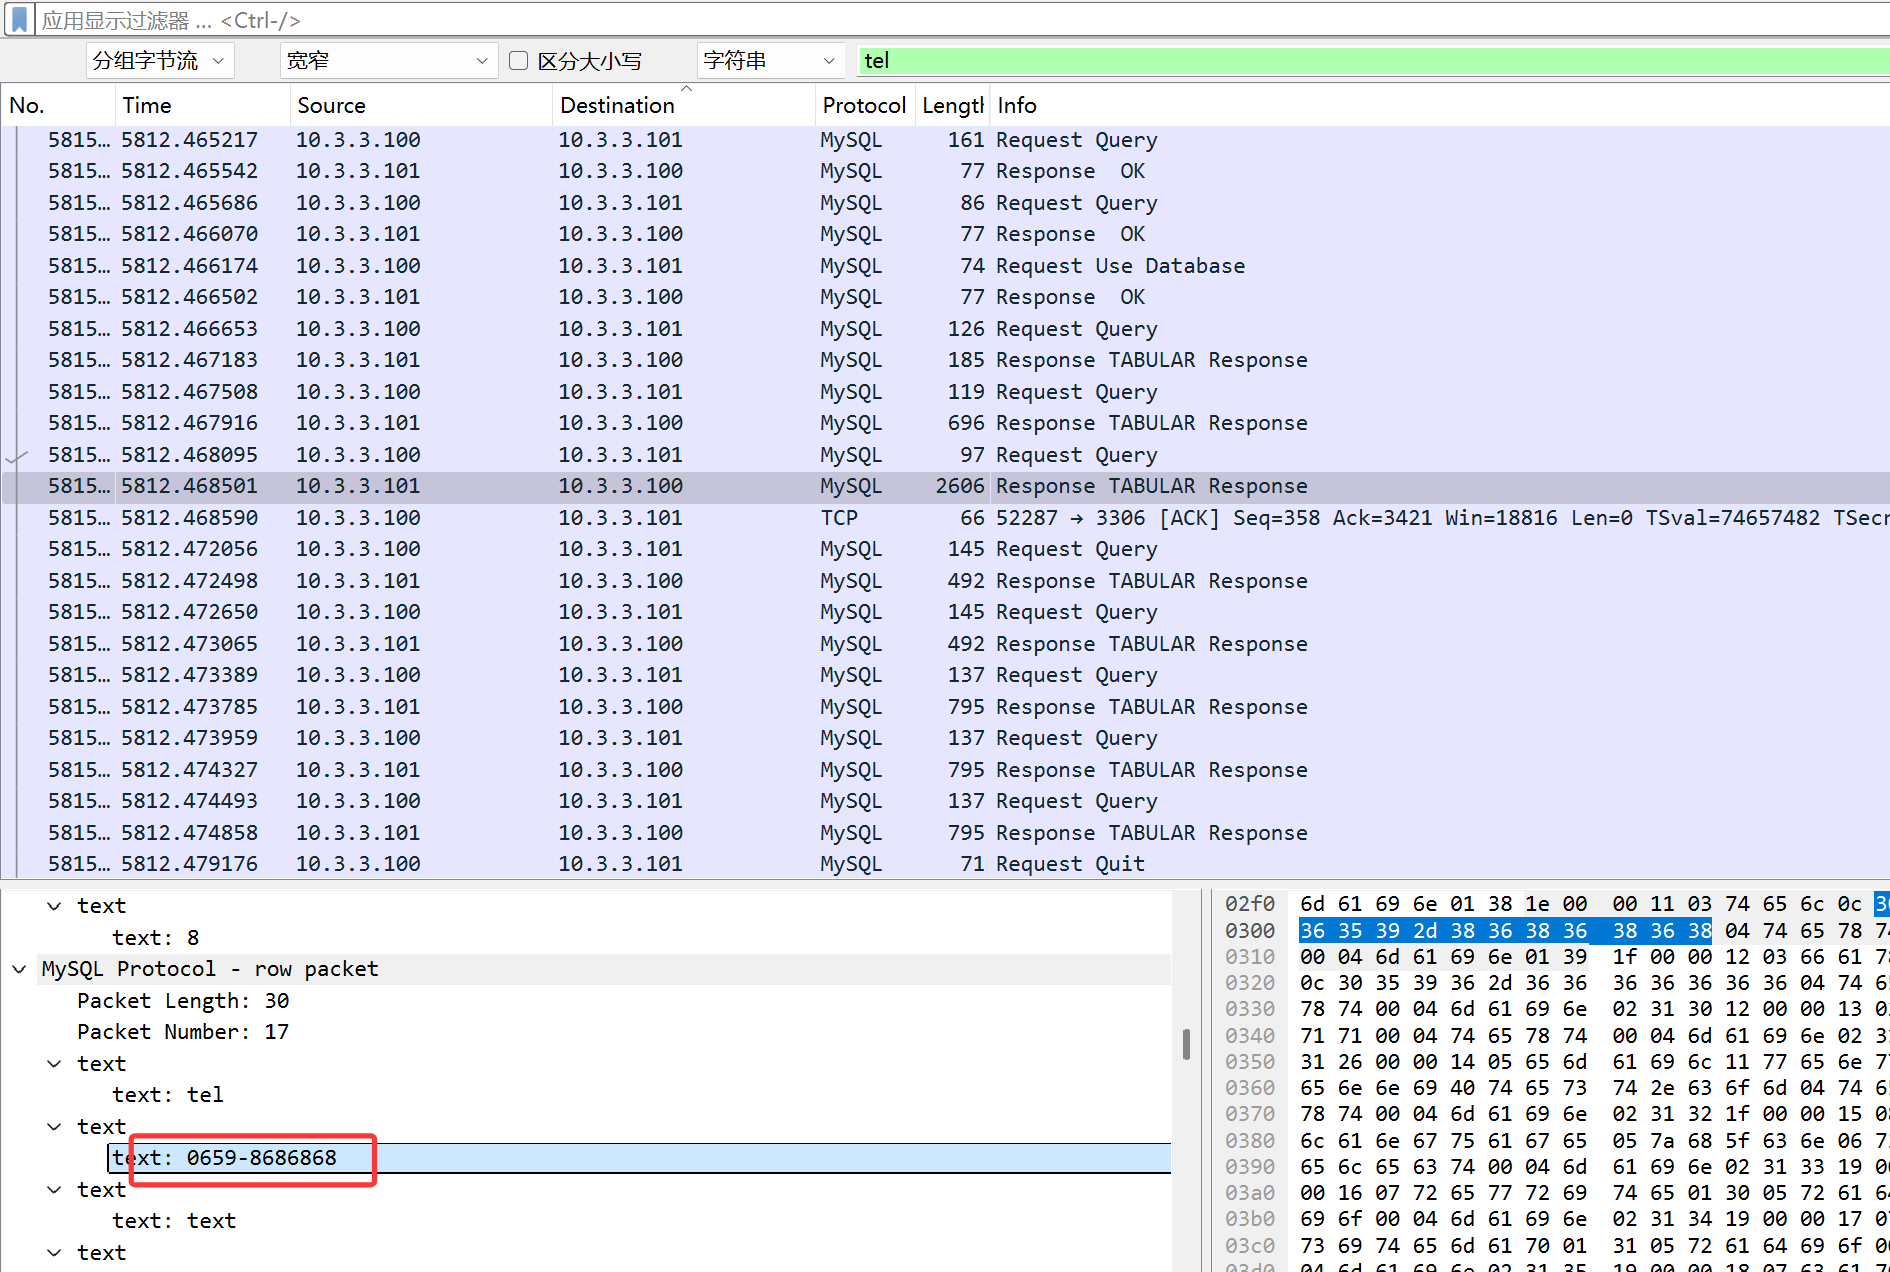Select the TABULAR Response packet at 5812.473785
The image size is (1890, 1272).
click(x=945, y=707)
